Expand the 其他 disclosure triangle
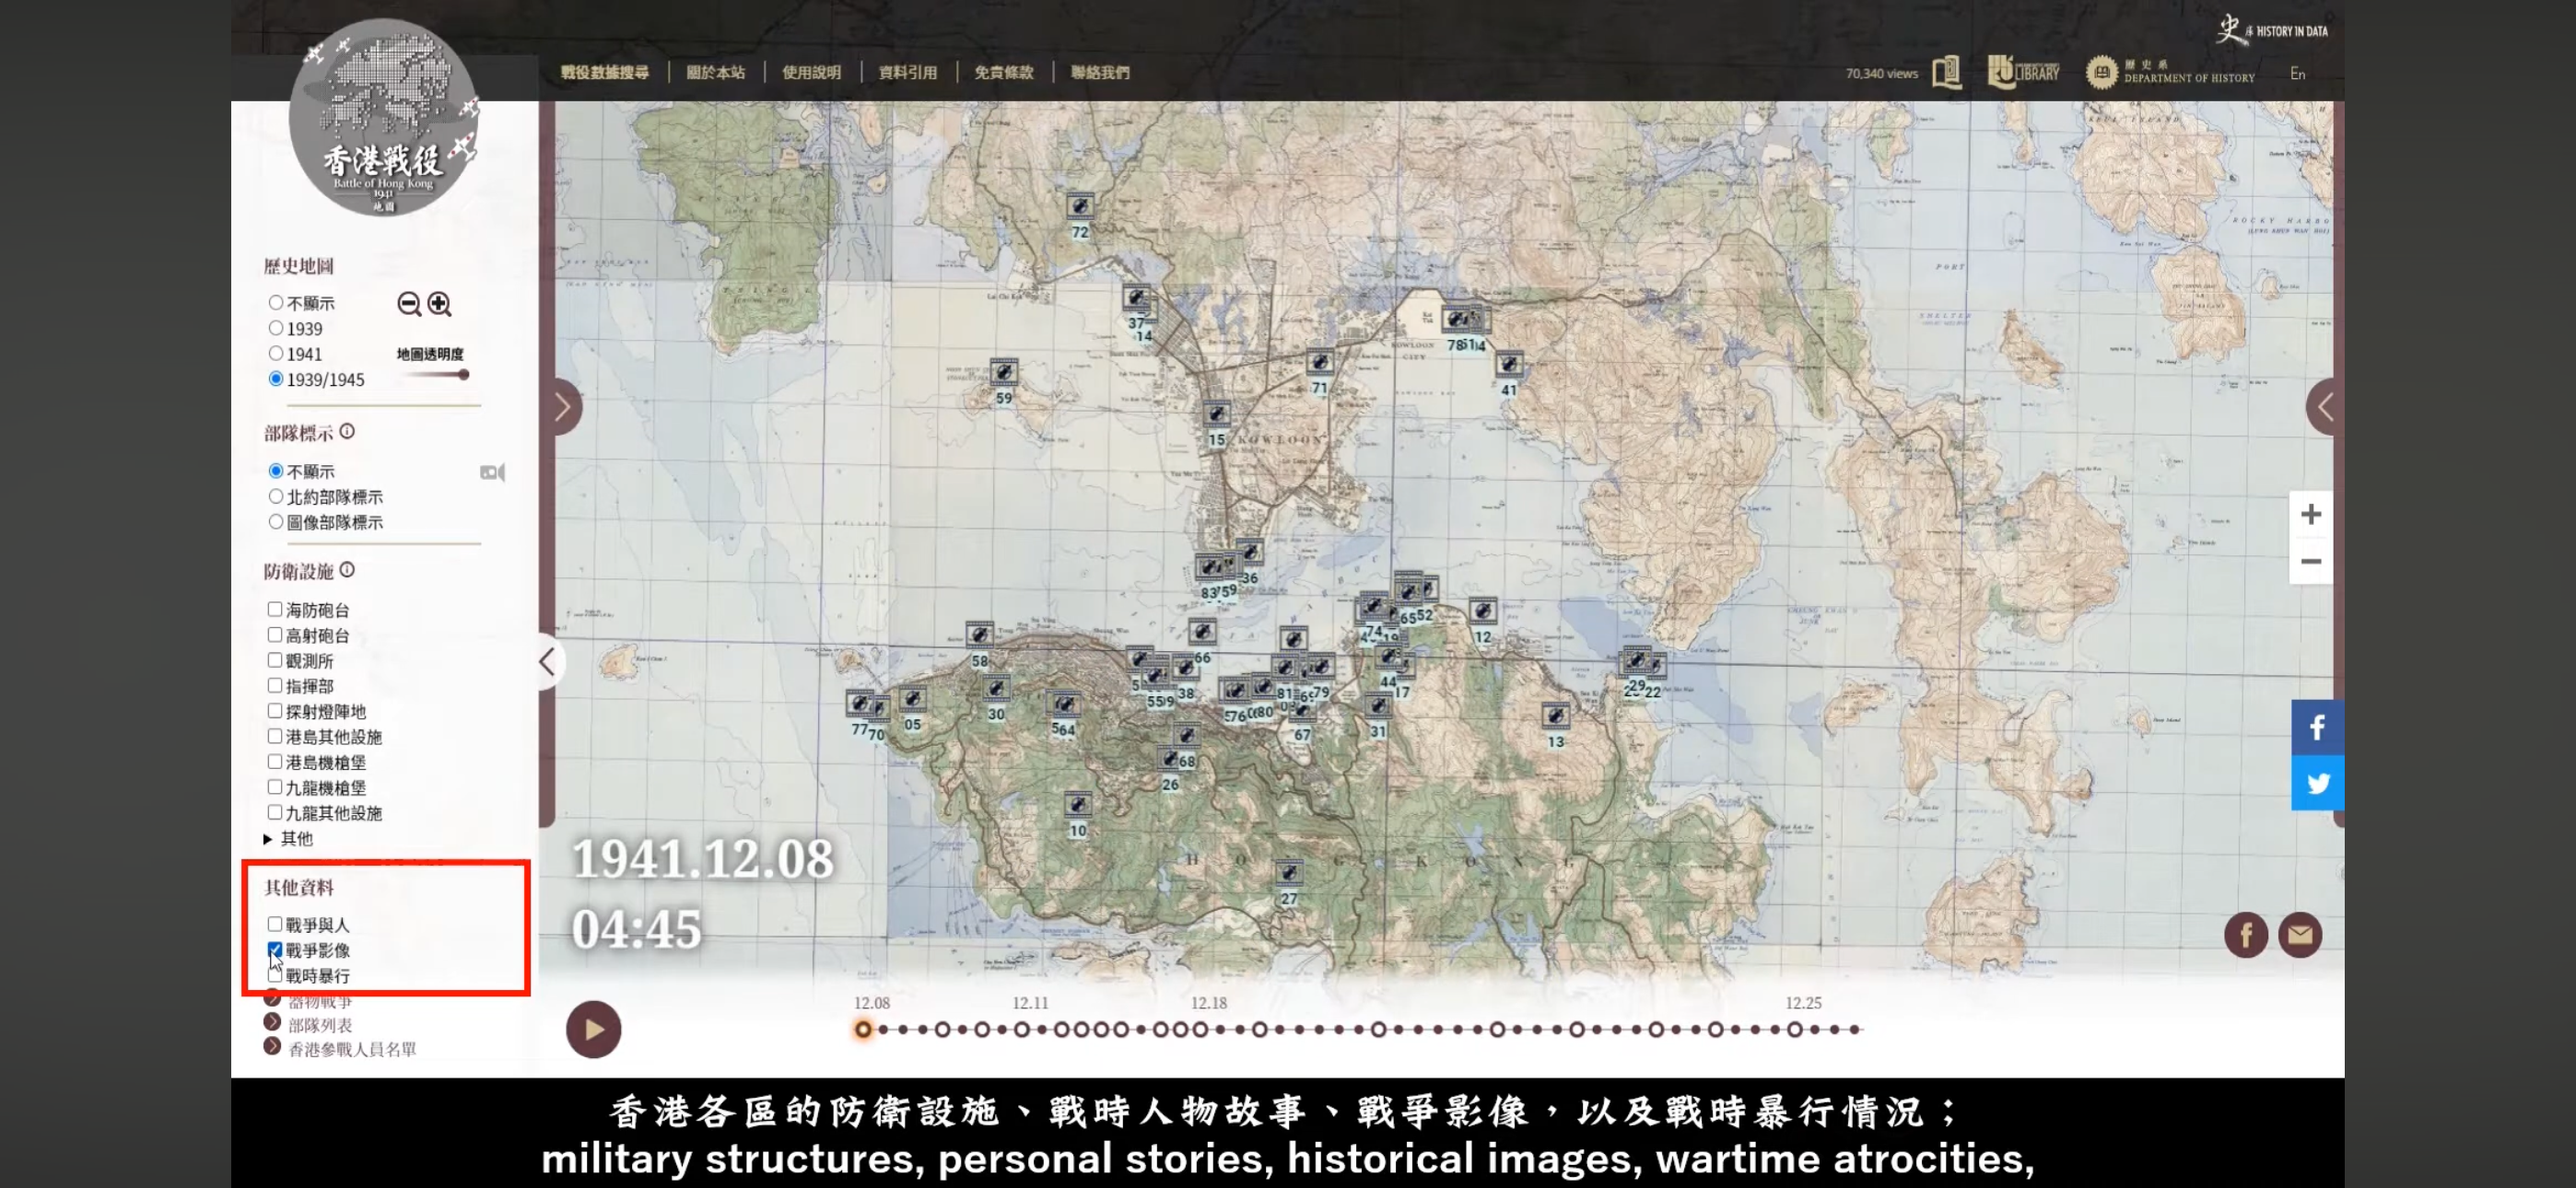2576x1188 pixels. click(268, 839)
